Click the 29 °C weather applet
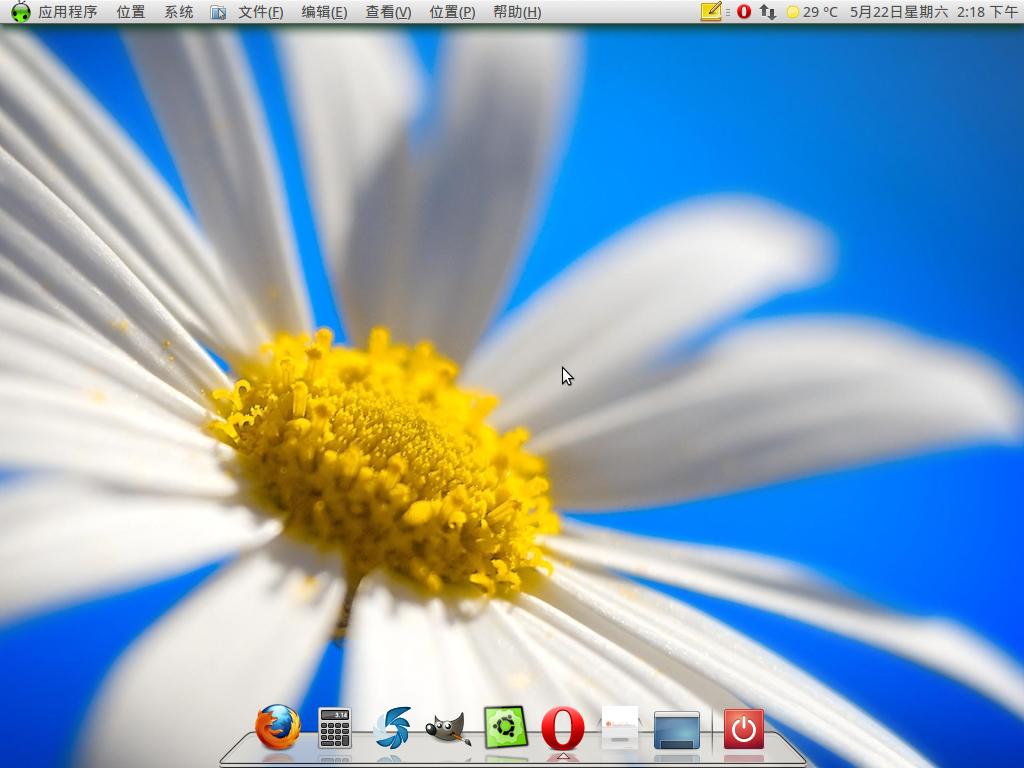 tap(812, 12)
